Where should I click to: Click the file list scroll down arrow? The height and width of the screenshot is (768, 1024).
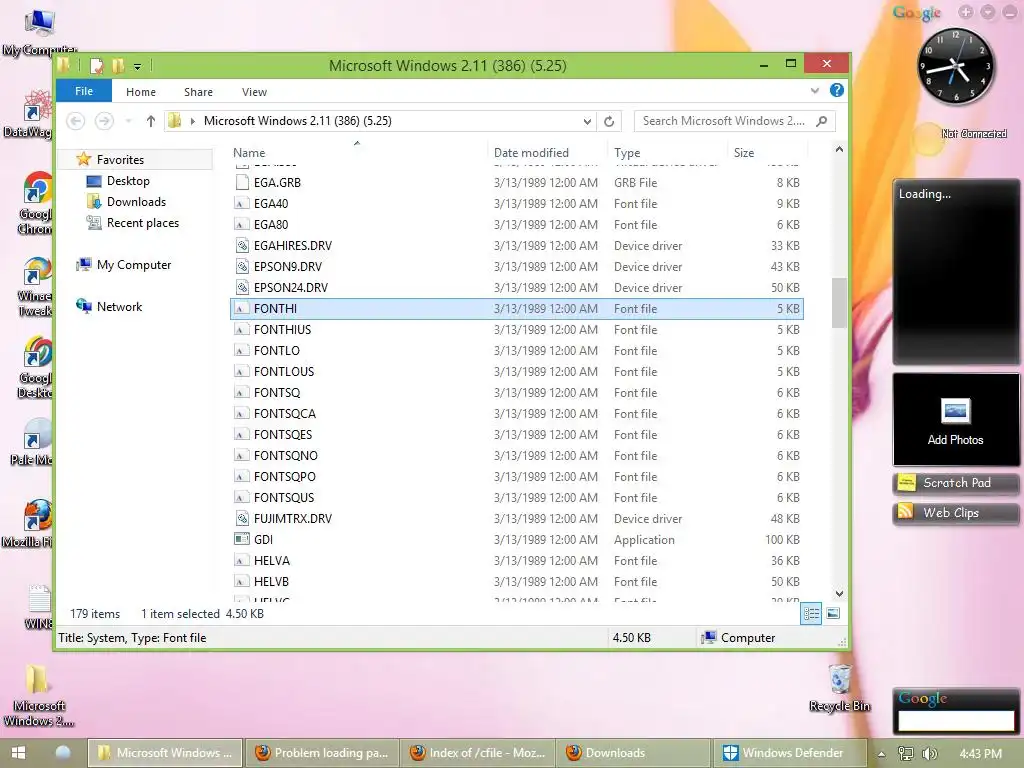[839, 594]
